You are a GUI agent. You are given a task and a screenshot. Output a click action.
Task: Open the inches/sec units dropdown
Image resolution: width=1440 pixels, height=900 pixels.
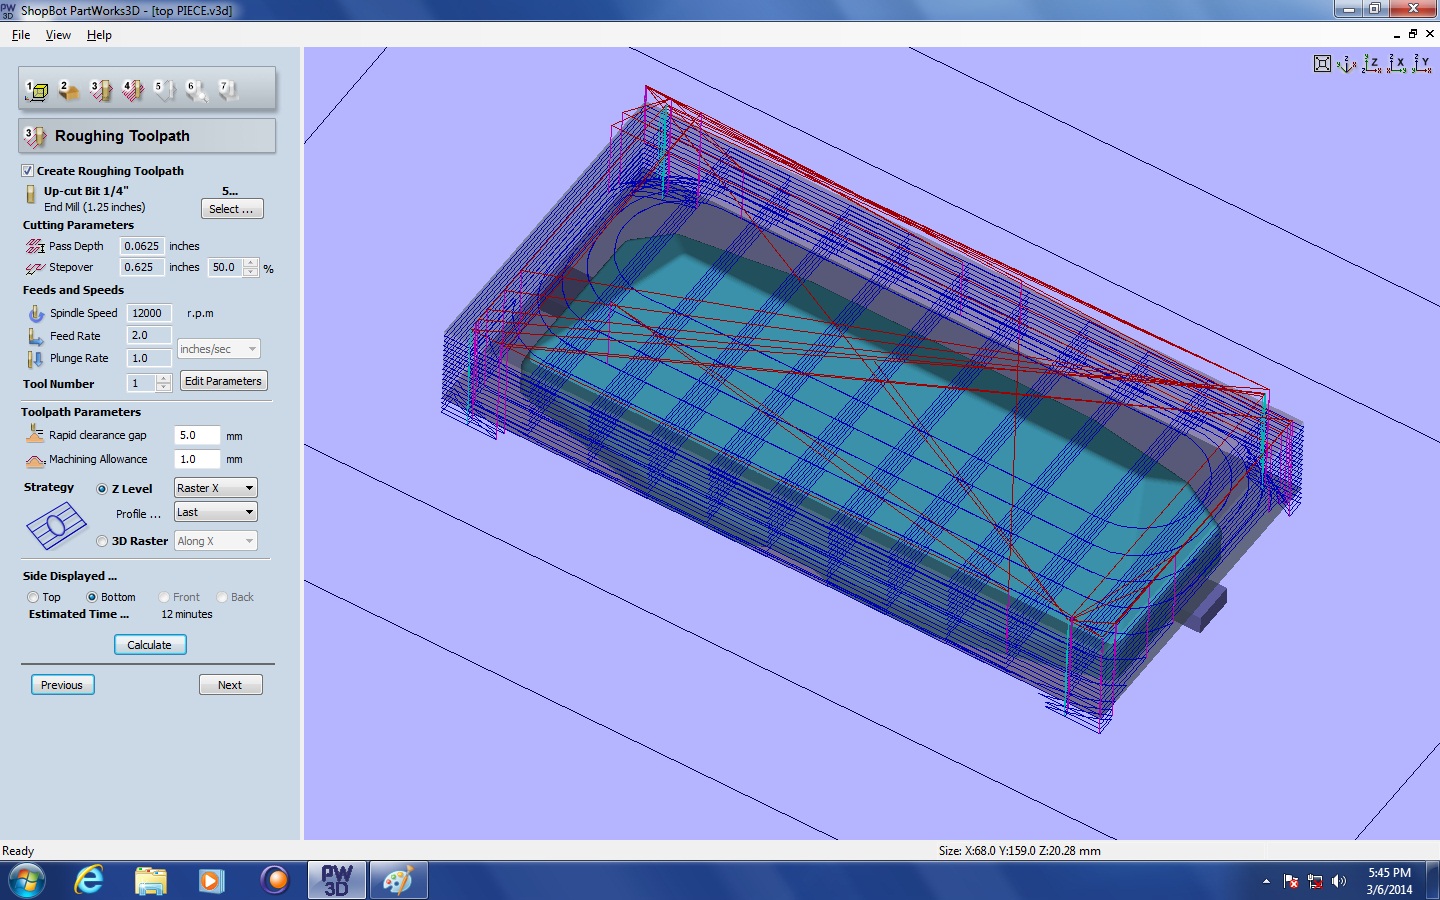219,349
